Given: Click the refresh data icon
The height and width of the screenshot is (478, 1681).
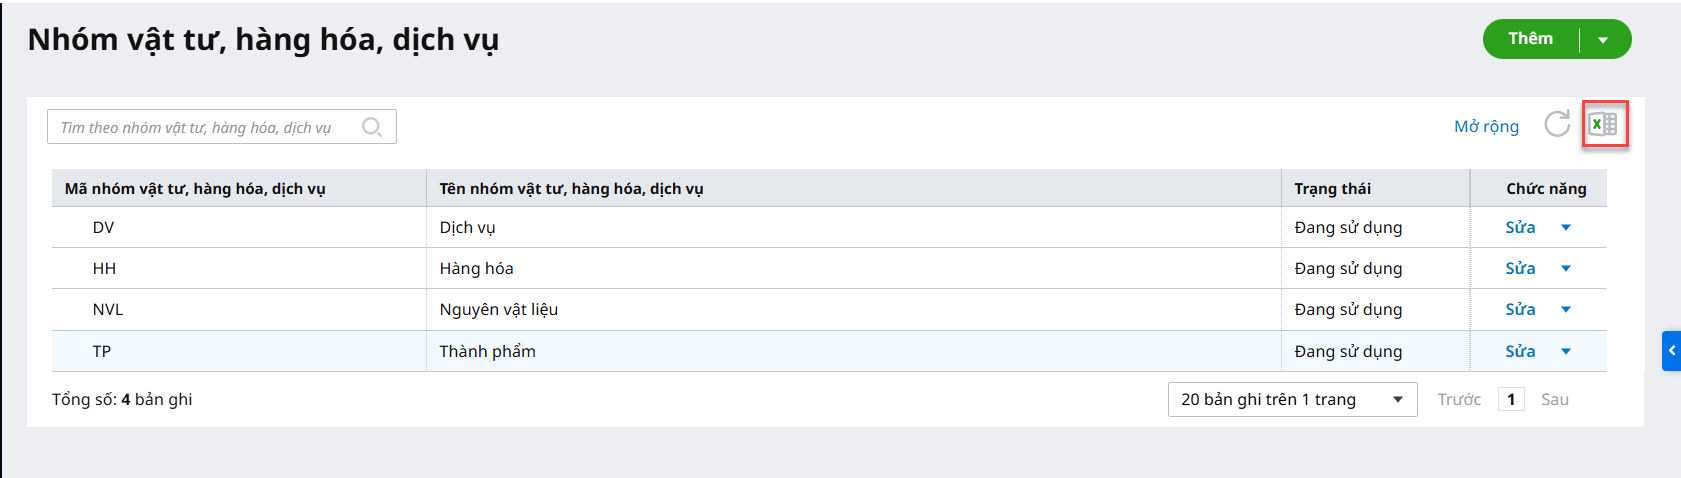Looking at the screenshot, I should point(1557,124).
